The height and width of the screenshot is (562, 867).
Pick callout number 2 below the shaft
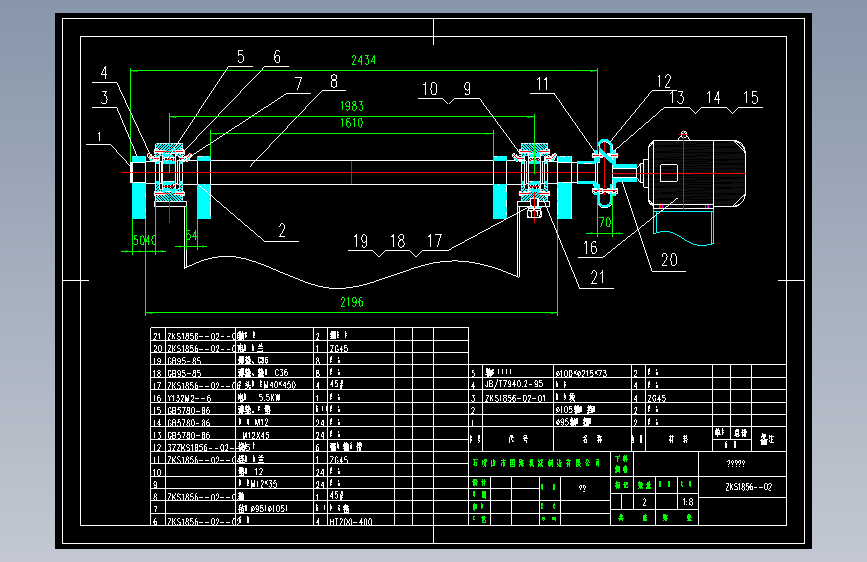(282, 230)
